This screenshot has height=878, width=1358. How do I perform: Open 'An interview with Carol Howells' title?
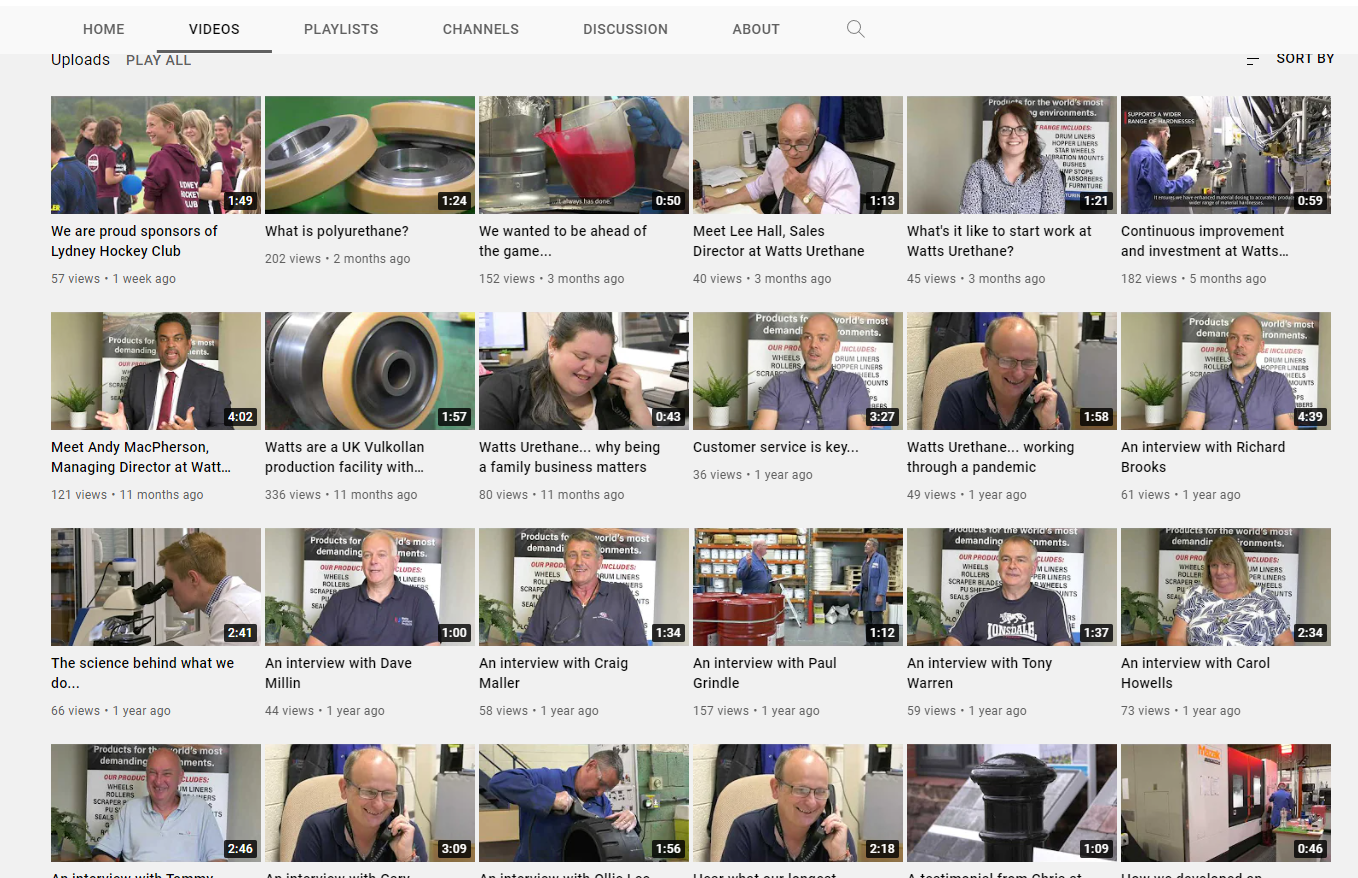(x=1196, y=673)
